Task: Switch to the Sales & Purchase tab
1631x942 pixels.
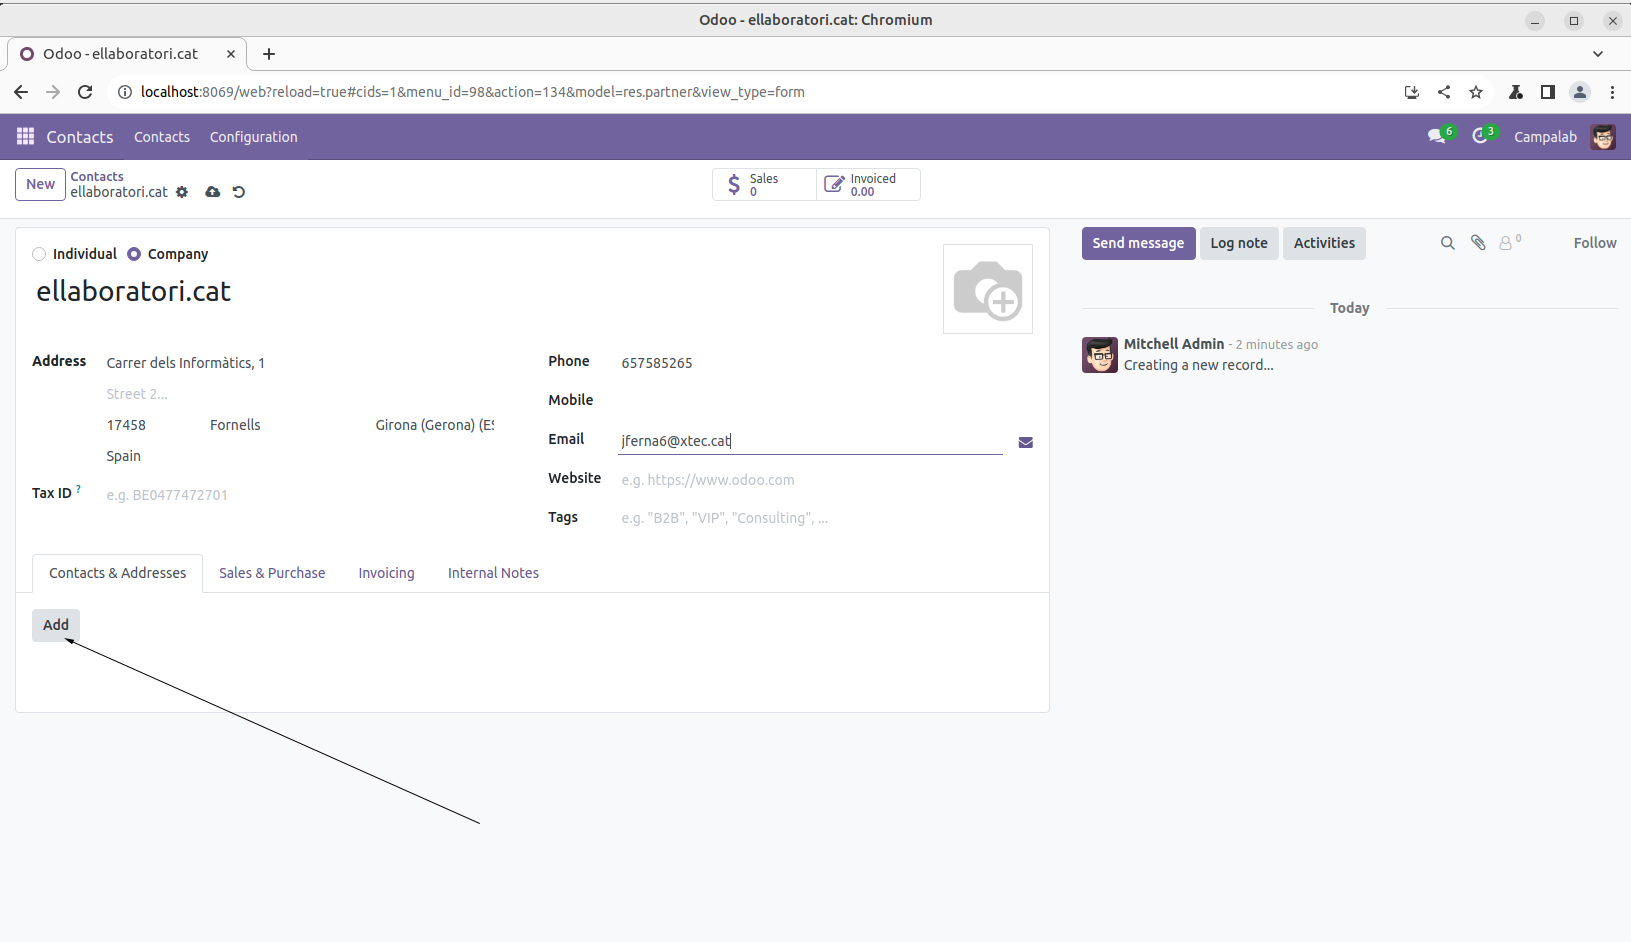Action: (x=272, y=573)
